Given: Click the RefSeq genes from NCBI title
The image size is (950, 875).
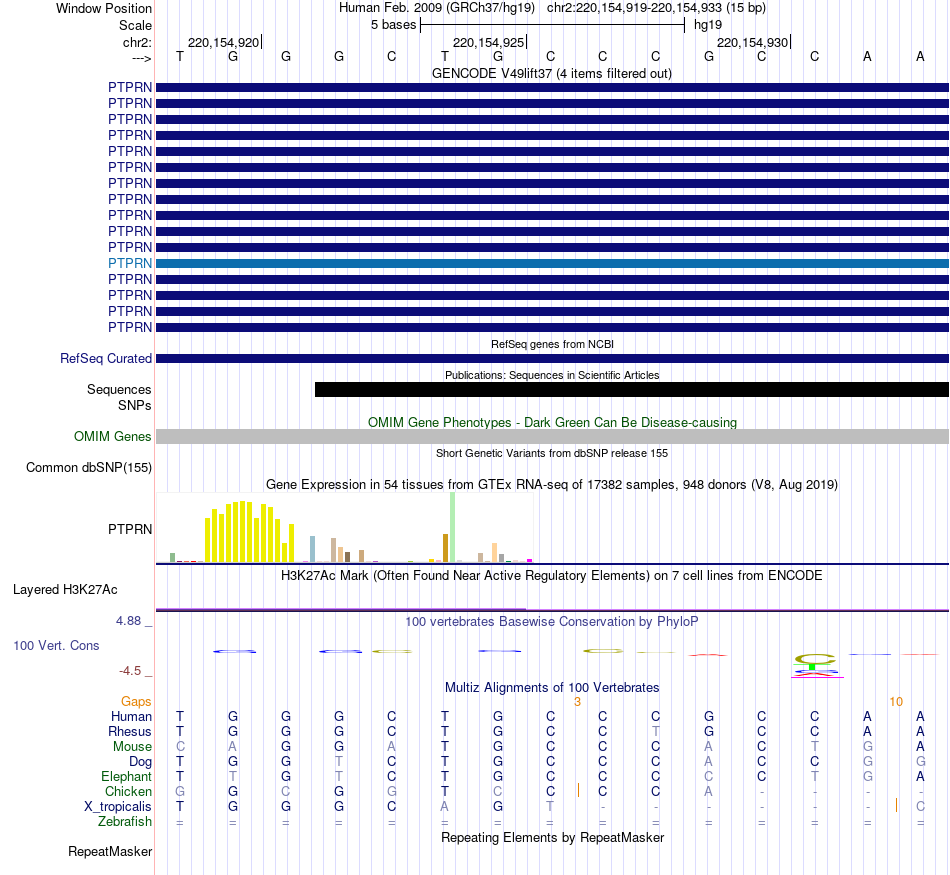Looking at the screenshot, I should click(x=552, y=344).
